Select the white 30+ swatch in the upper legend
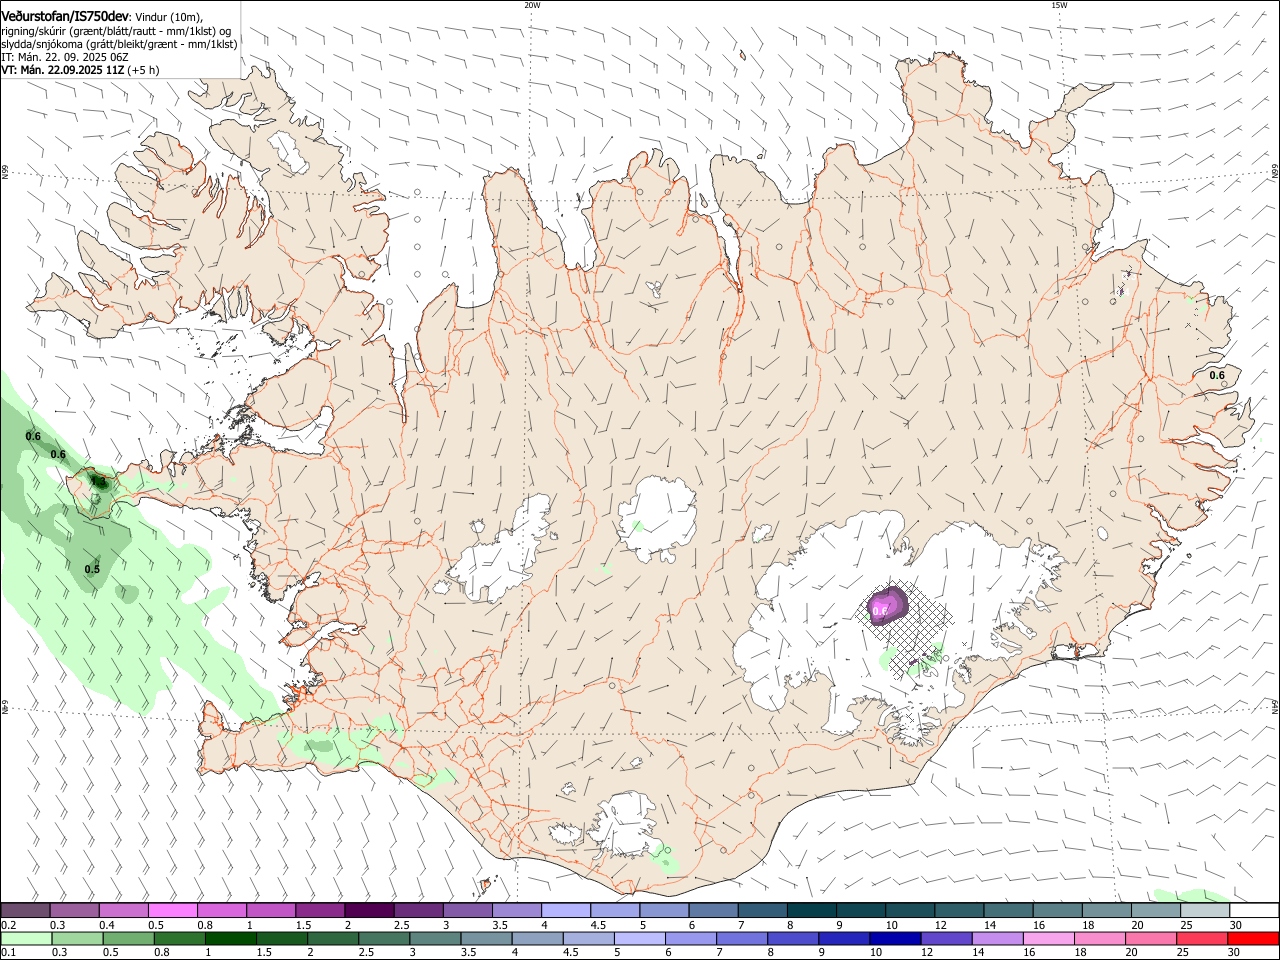The height and width of the screenshot is (960, 1280). (1254, 910)
